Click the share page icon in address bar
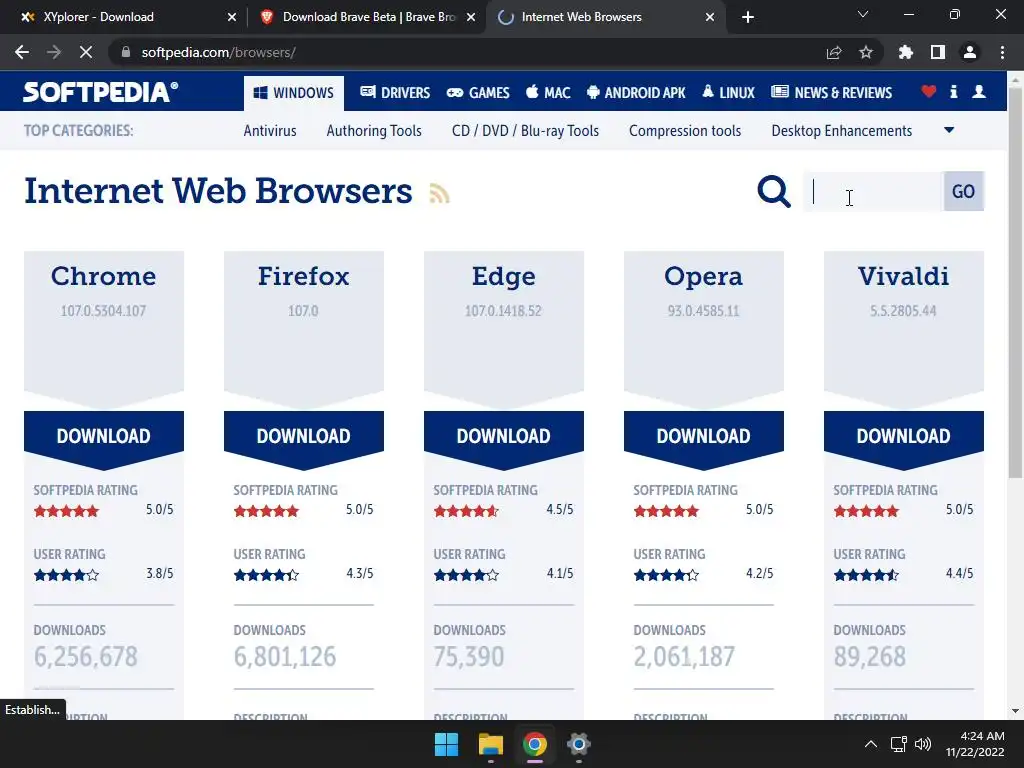 (x=834, y=52)
